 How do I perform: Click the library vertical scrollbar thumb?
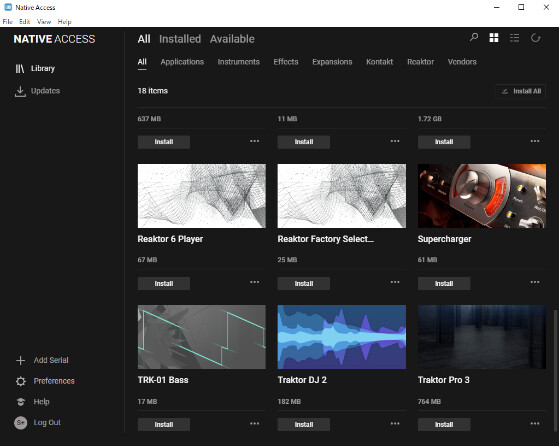(555, 371)
